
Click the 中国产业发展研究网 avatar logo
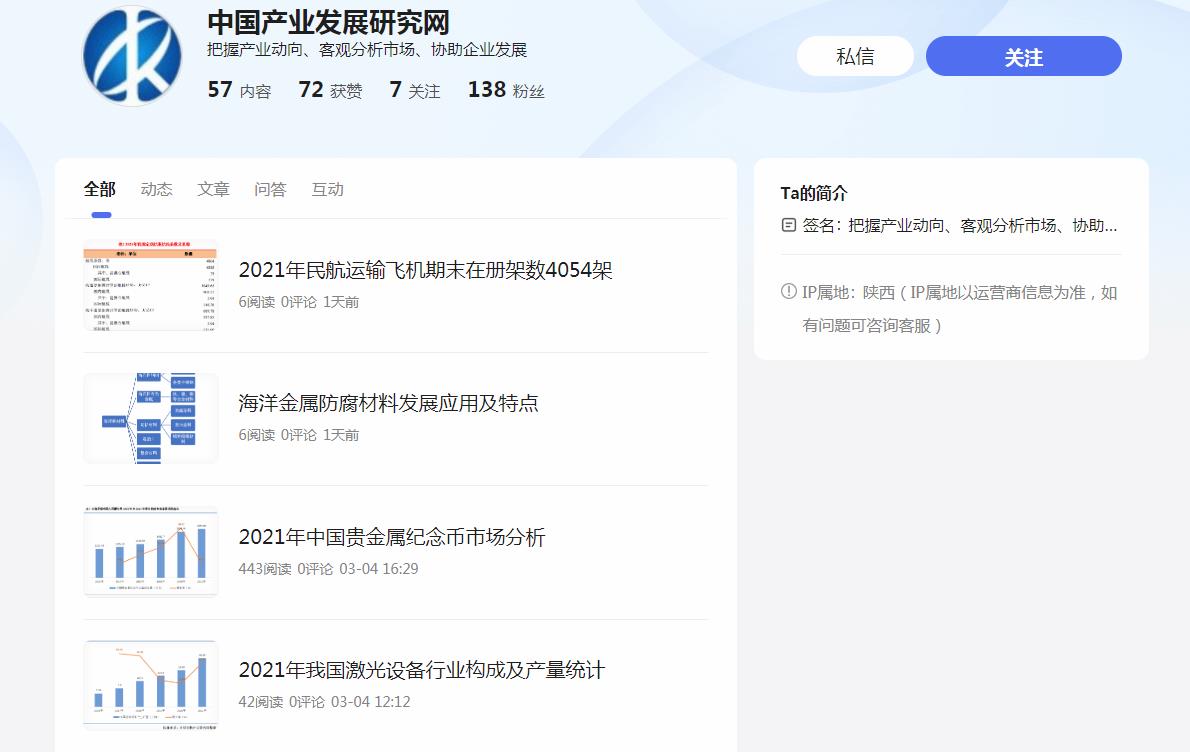(x=132, y=55)
